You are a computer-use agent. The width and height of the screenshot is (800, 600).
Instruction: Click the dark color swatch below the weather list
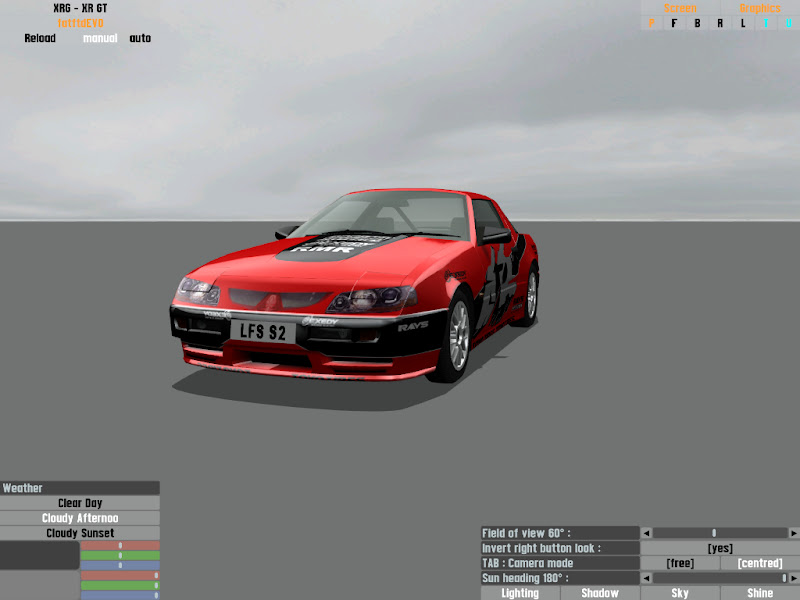click(39, 555)
